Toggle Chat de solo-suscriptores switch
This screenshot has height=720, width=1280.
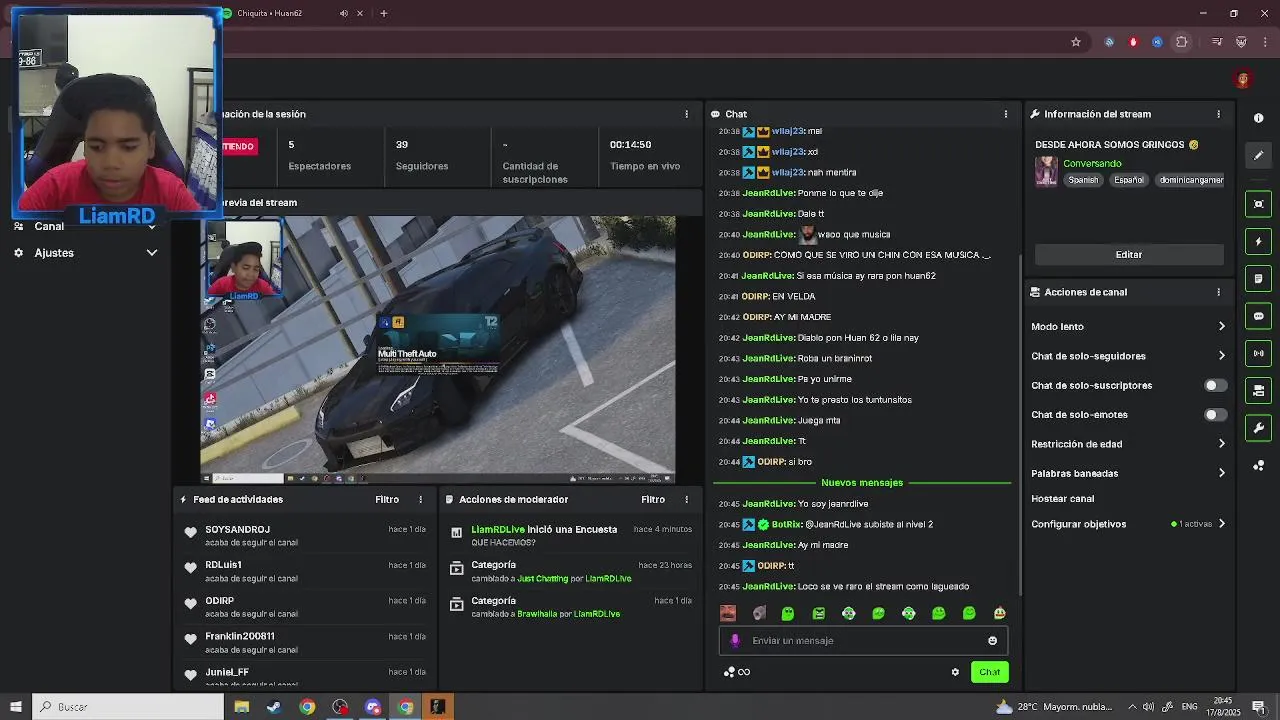[1215, 385]
